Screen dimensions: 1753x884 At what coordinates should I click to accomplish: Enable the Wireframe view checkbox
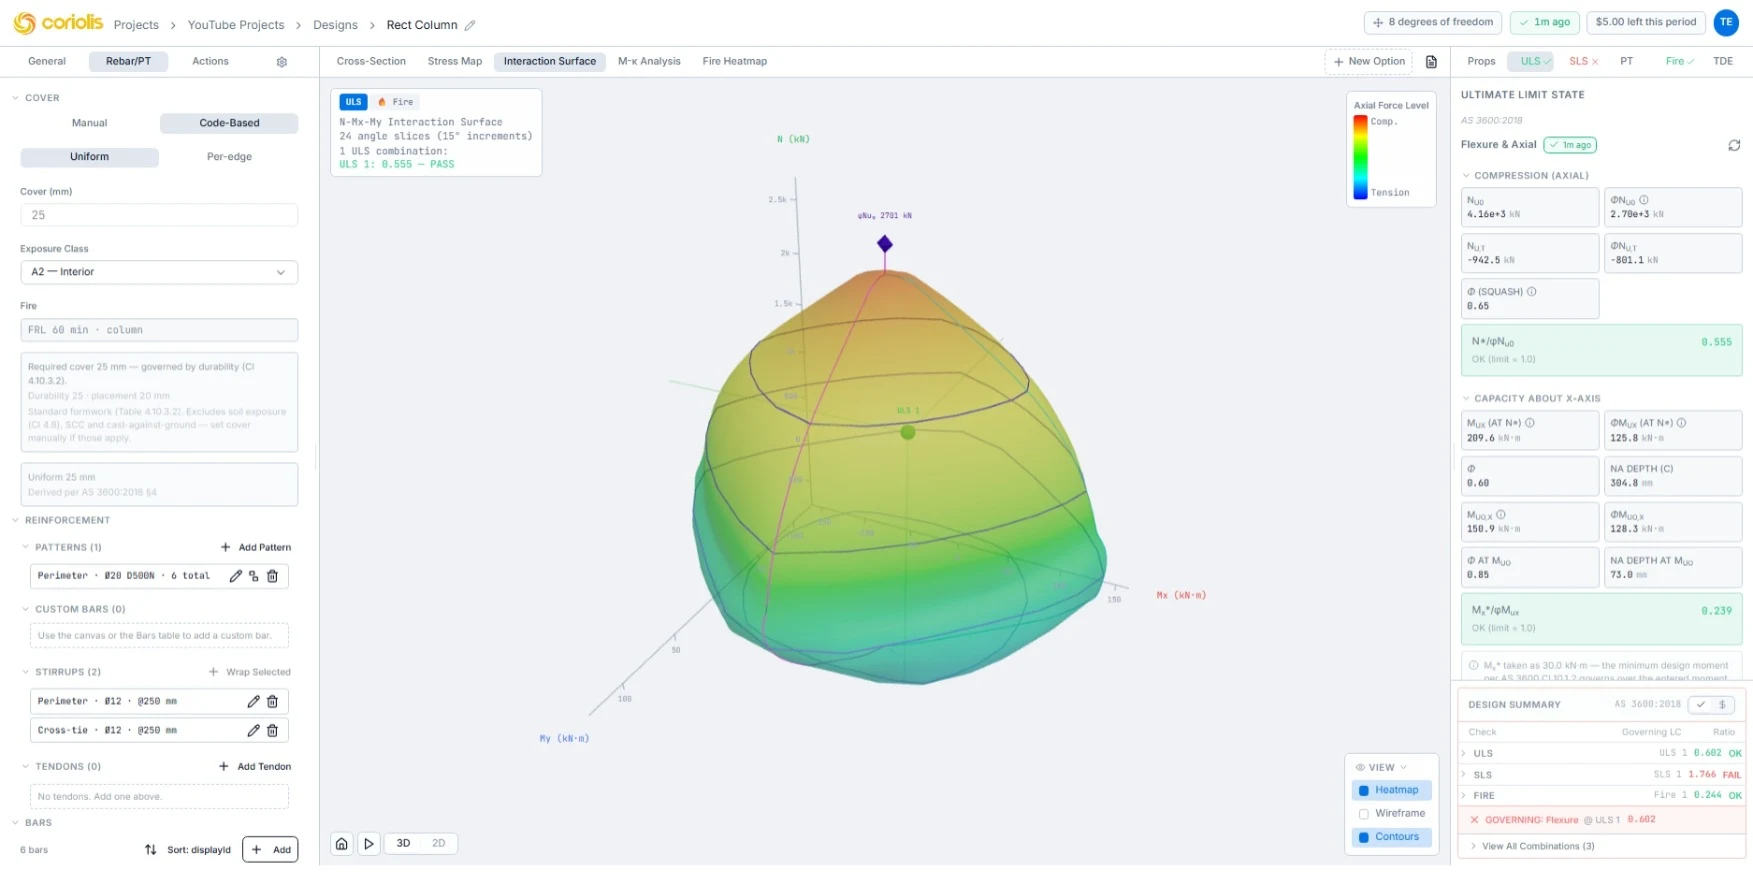pyautogui.click(x=1364, y=814)
